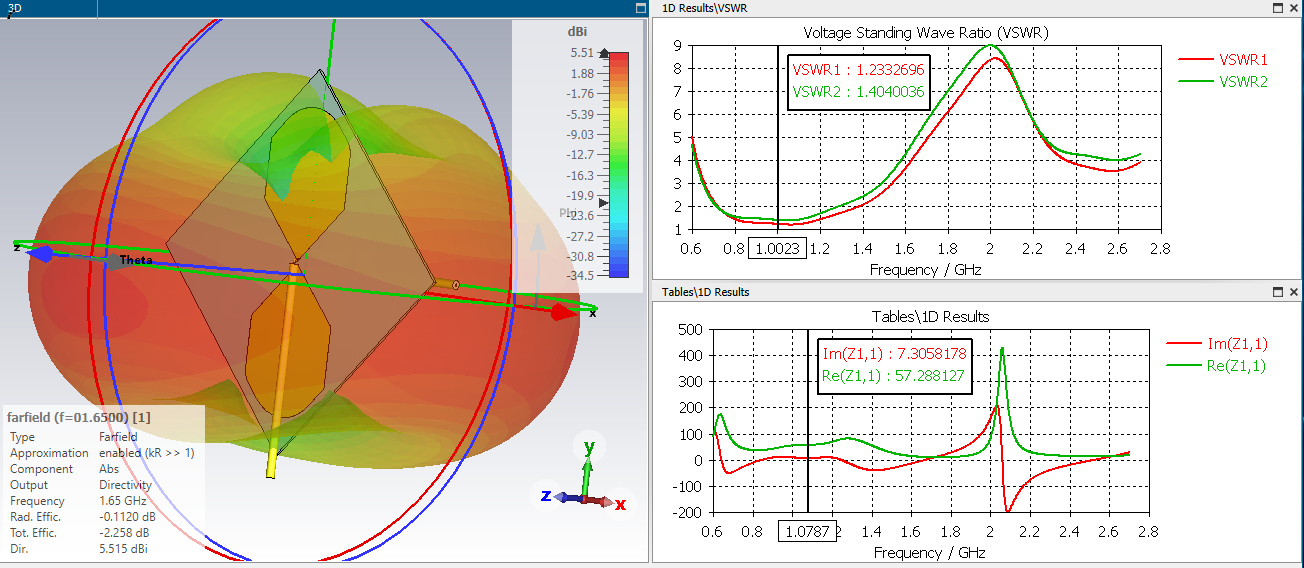
Task: Maximize the 3D view window
Action: [x=641, y=8]
